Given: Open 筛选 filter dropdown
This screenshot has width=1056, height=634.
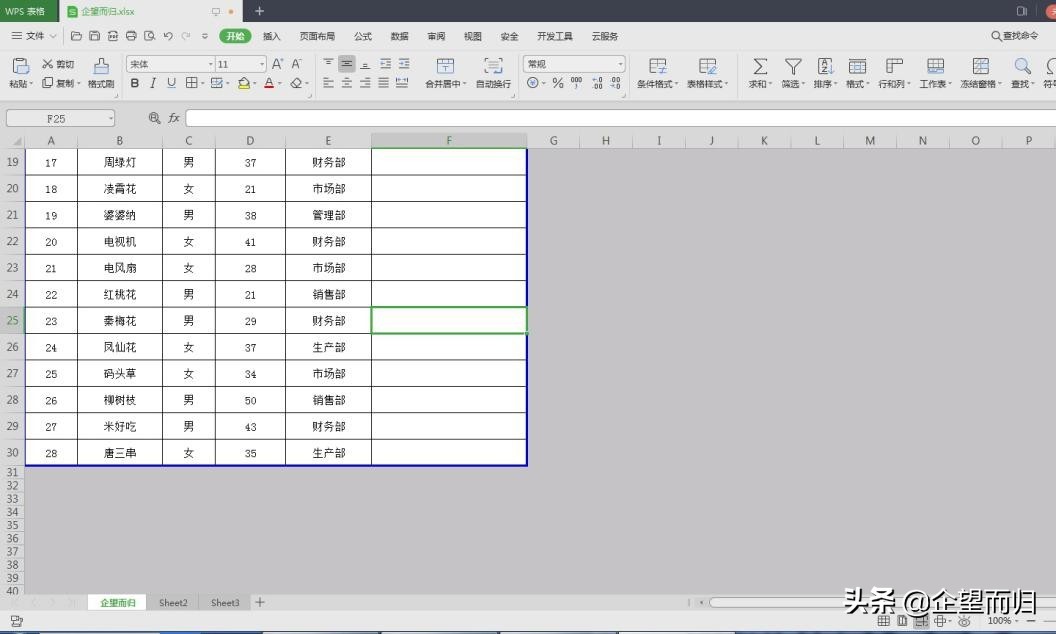Looking at the screenshot, I should 803,84.
